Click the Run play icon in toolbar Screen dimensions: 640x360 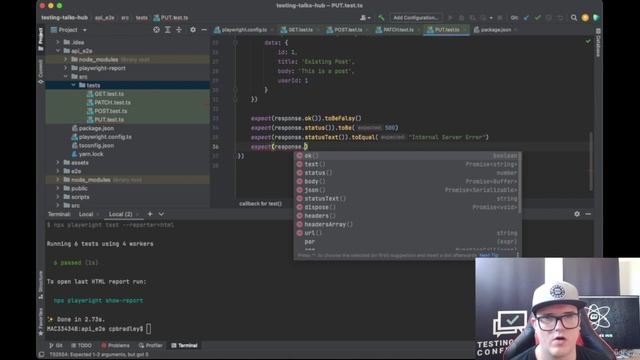[450, 18]
